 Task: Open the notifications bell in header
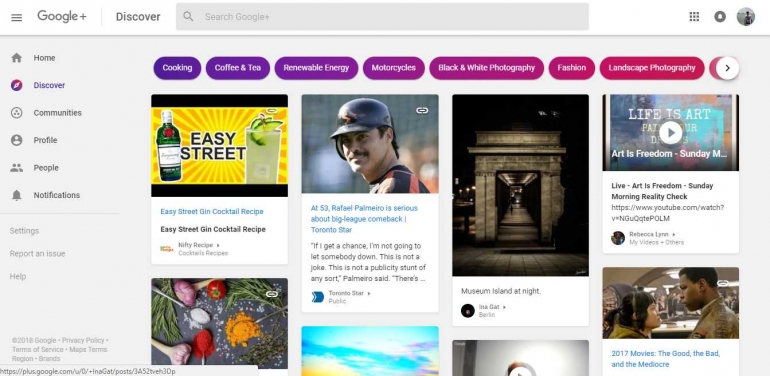coord(720,17)
